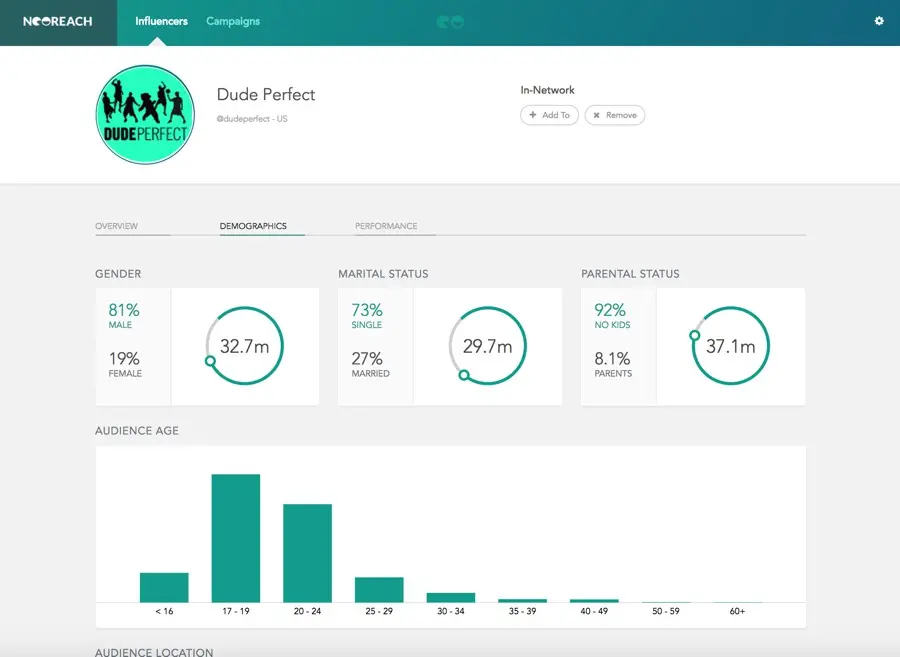Click the 17 - 19 age bar
Screen dimensions: 900x657
coord(236,538)
